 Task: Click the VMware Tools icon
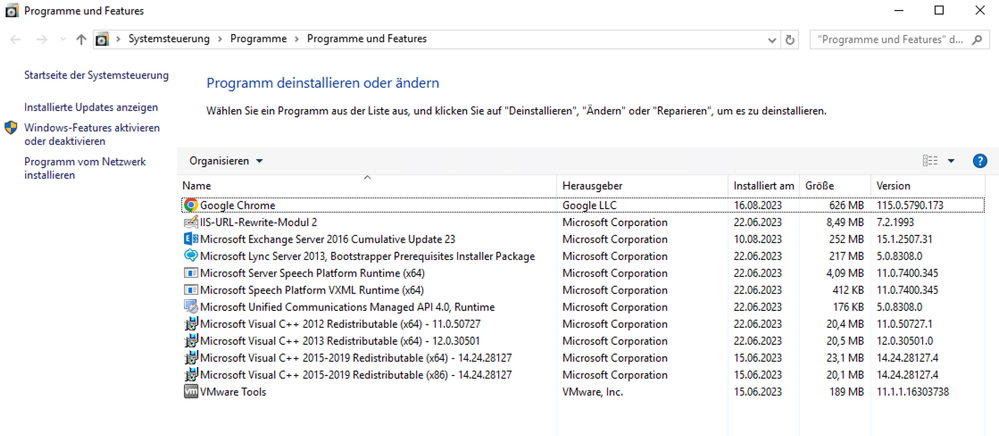click(x=190, y=391)
